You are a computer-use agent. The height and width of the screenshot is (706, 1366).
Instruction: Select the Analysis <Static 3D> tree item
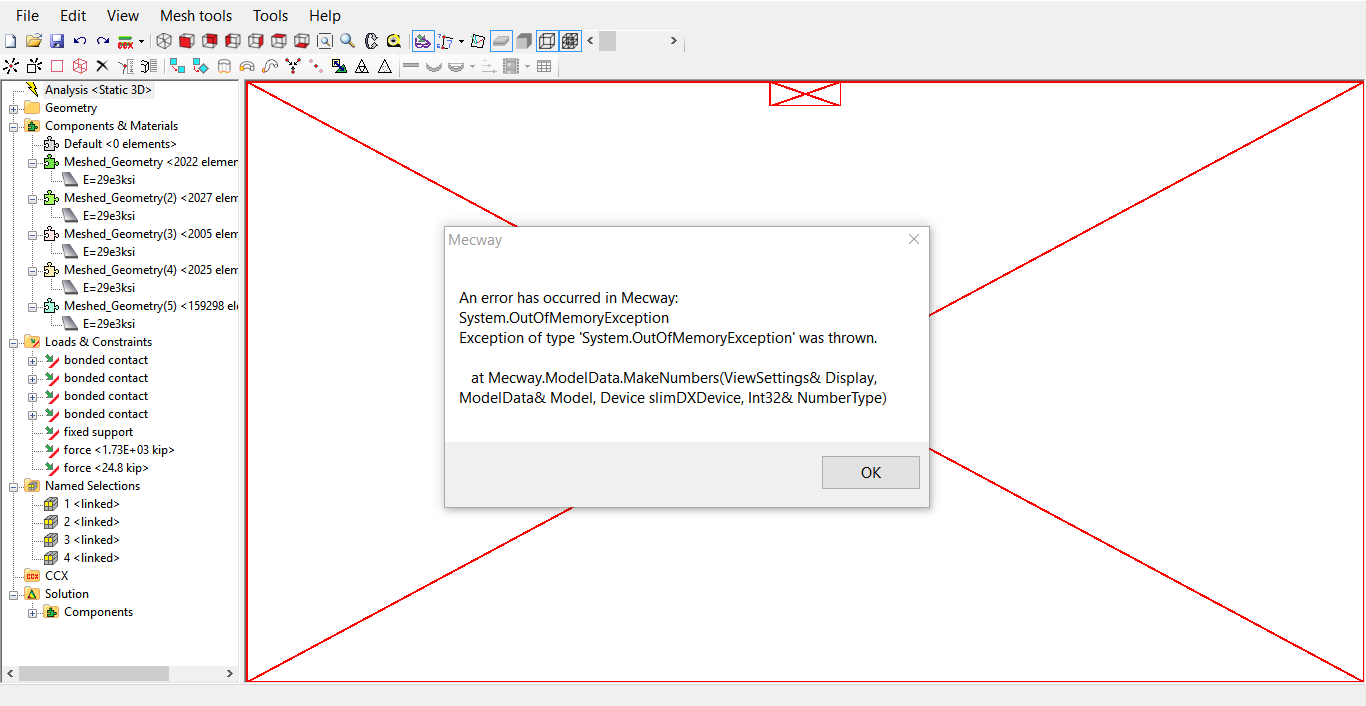pyautogui.click(x=99, y=90)
